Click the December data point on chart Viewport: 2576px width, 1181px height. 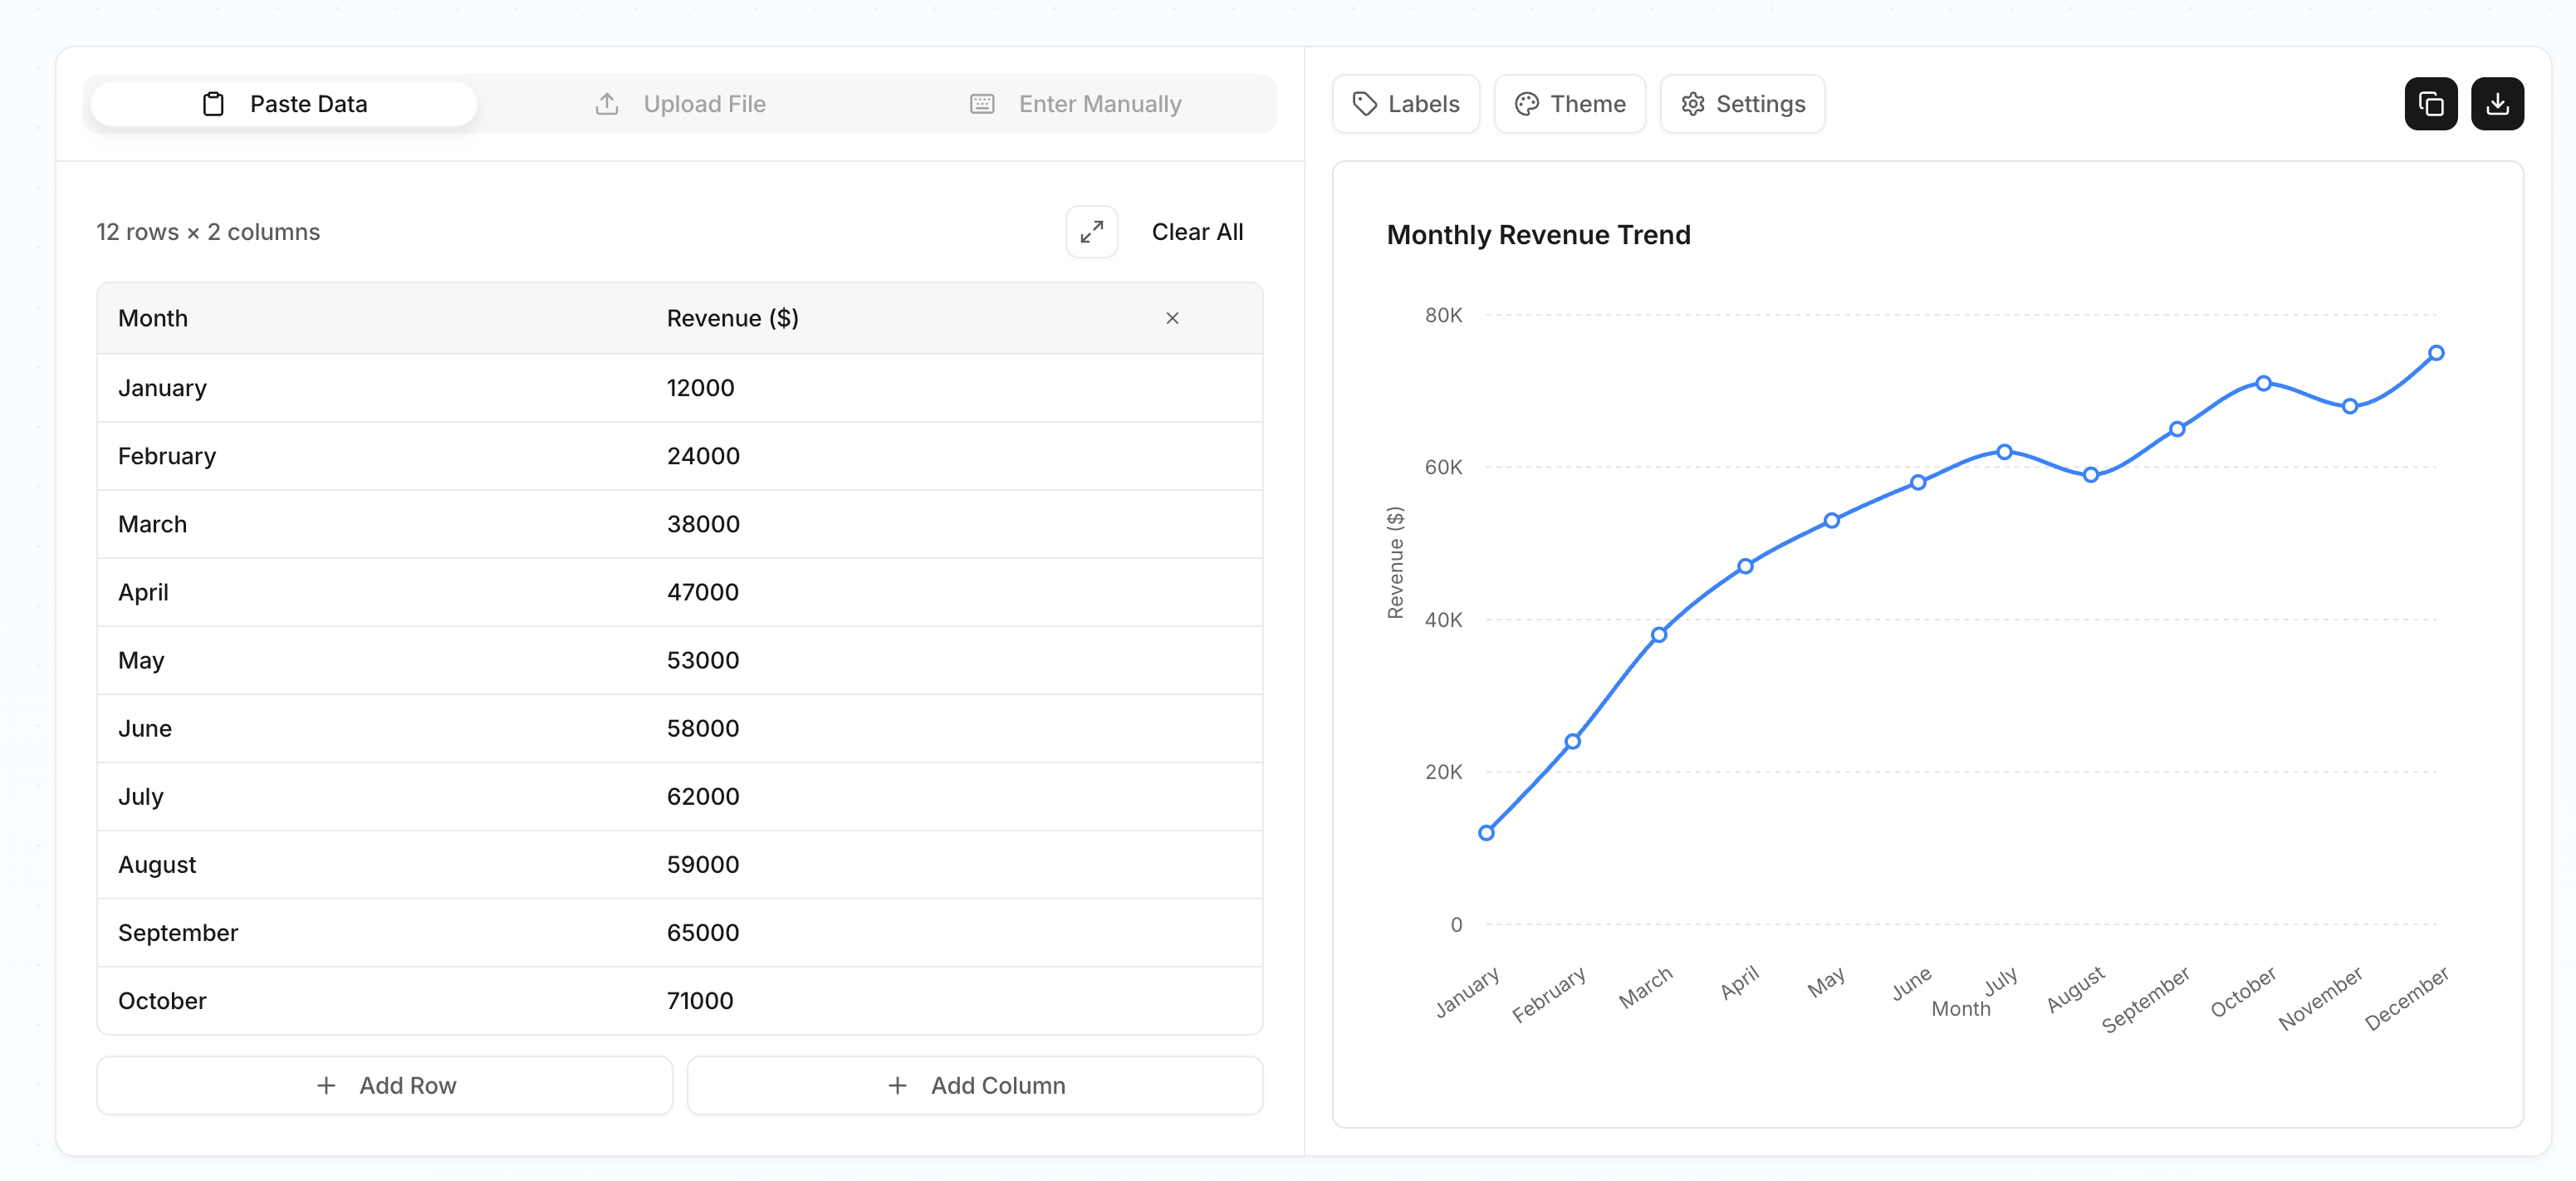click(2436, 353)
